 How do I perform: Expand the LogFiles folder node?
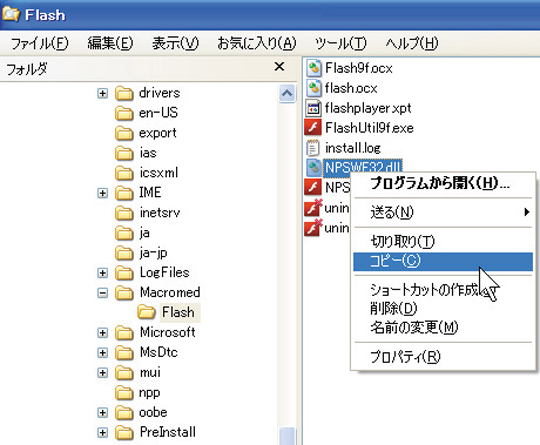pos(102,273)
